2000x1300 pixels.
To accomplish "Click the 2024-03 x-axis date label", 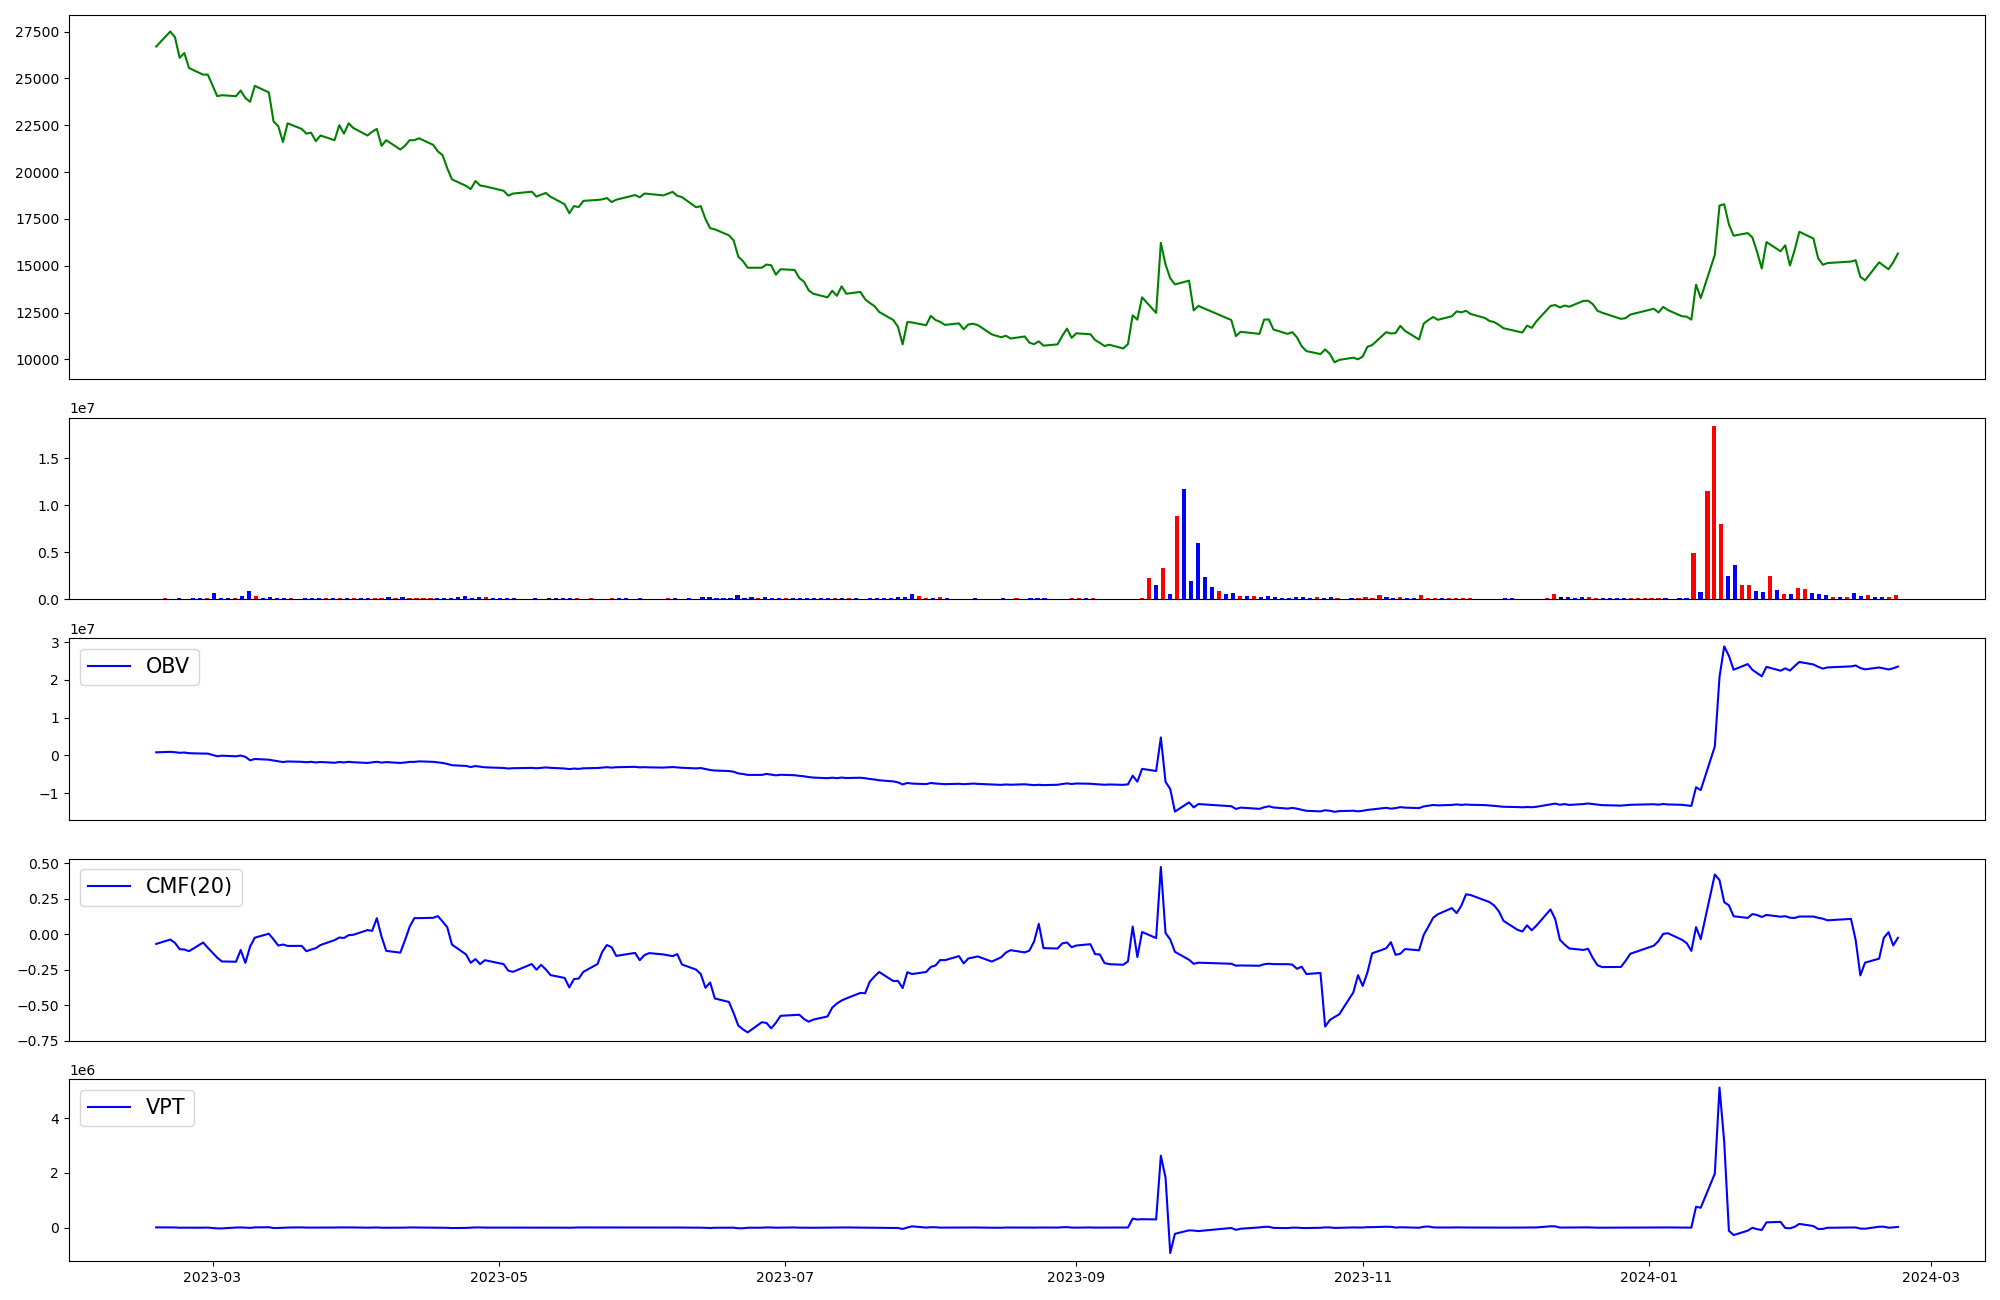I will point(1930,1277).
